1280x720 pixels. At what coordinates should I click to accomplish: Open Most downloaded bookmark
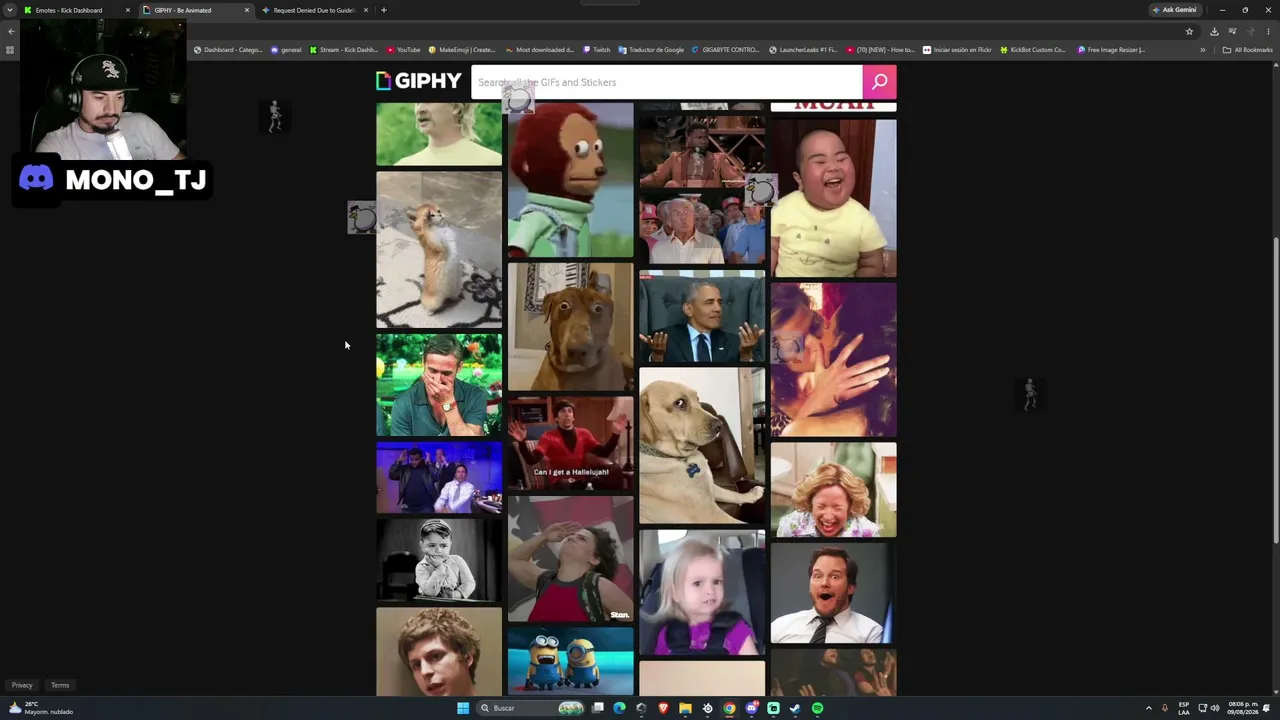(x=540, y=50)
